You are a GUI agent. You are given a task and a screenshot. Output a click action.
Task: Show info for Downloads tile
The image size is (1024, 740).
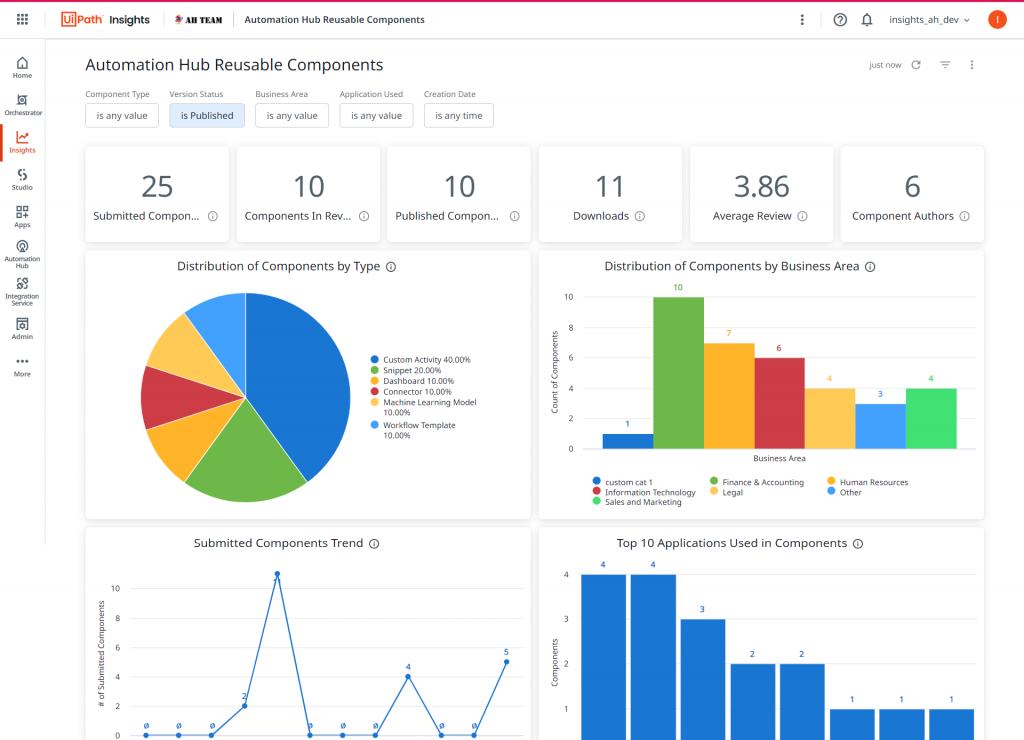(640, 216)
